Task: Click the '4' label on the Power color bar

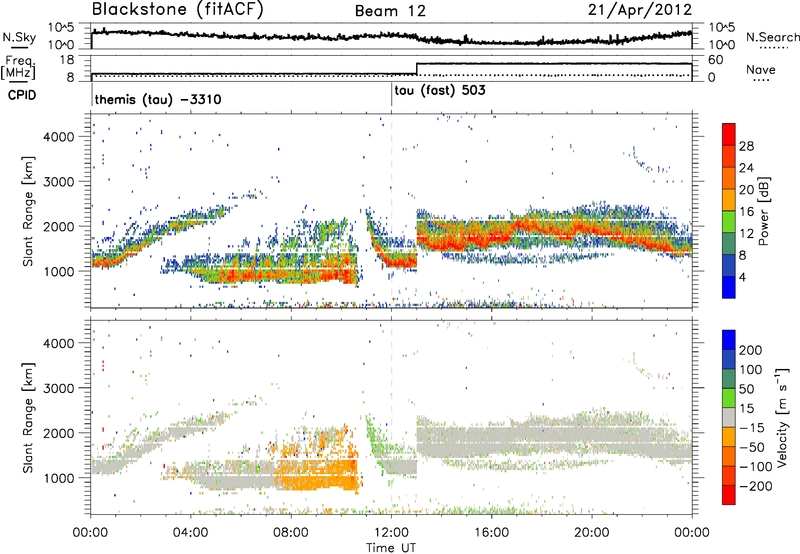Action: tap(742, 277)
